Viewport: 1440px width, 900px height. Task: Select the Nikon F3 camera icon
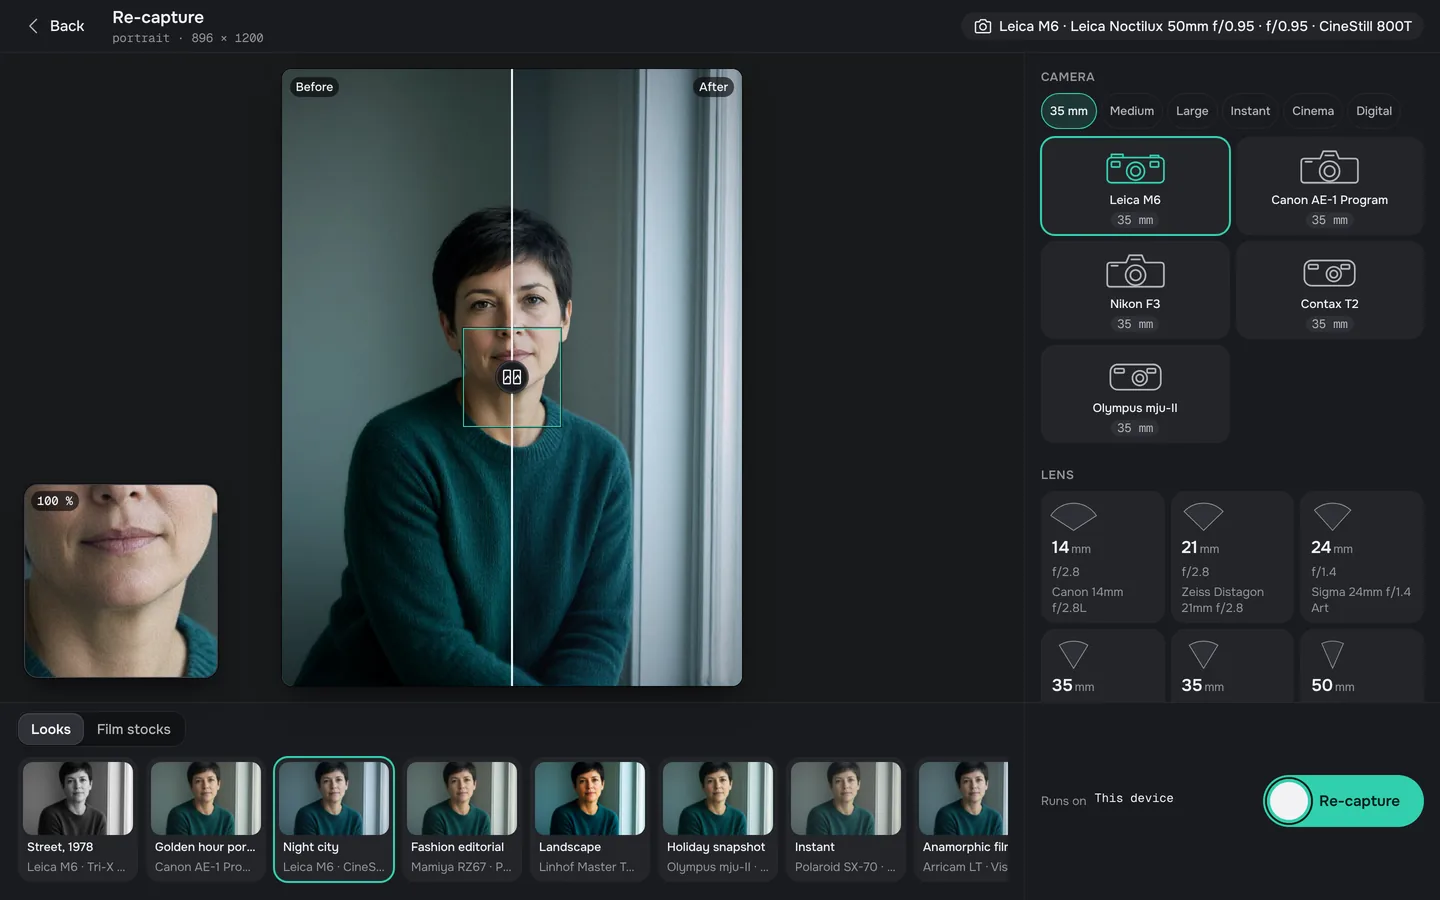pos(1135,271)
